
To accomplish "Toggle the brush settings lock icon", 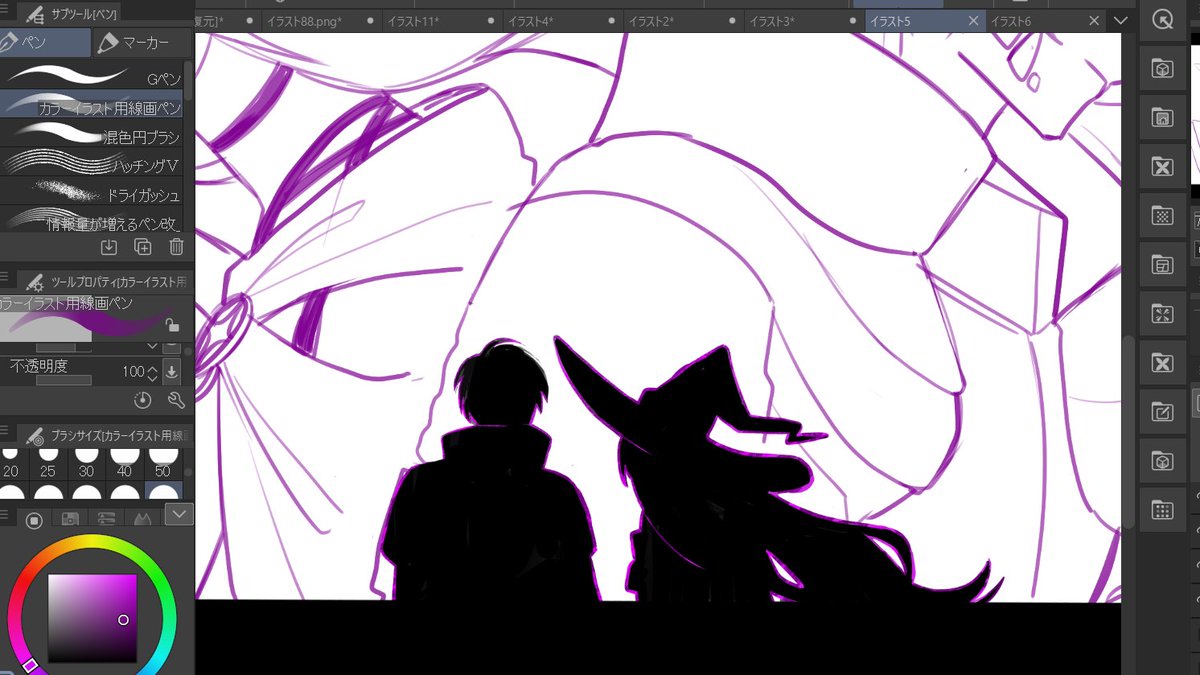I will 172,325.
